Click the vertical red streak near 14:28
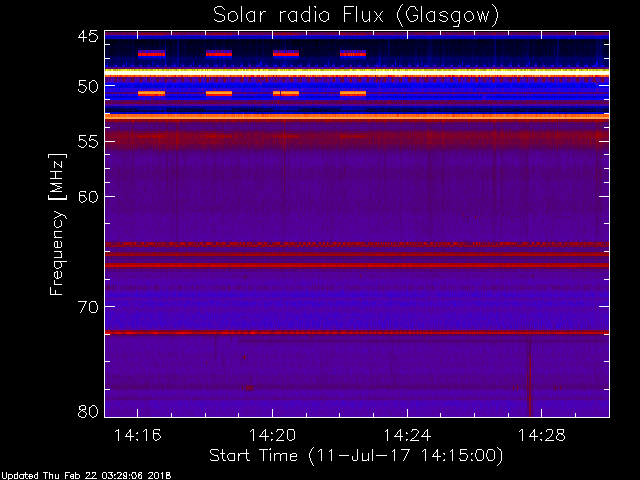Screen dimensions: 640x480 530,378
